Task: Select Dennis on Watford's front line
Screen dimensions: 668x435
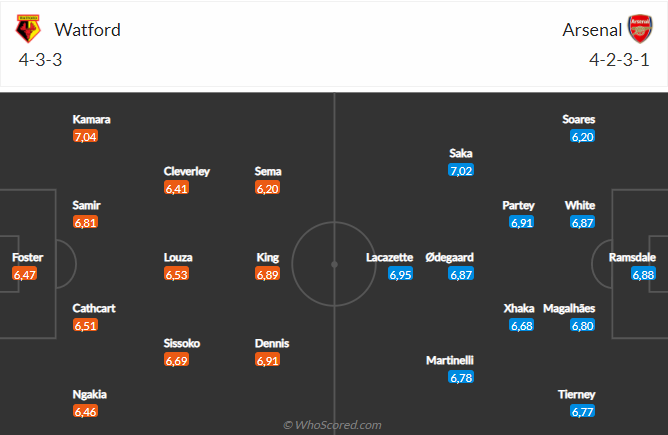Action: tap(273, 343)
